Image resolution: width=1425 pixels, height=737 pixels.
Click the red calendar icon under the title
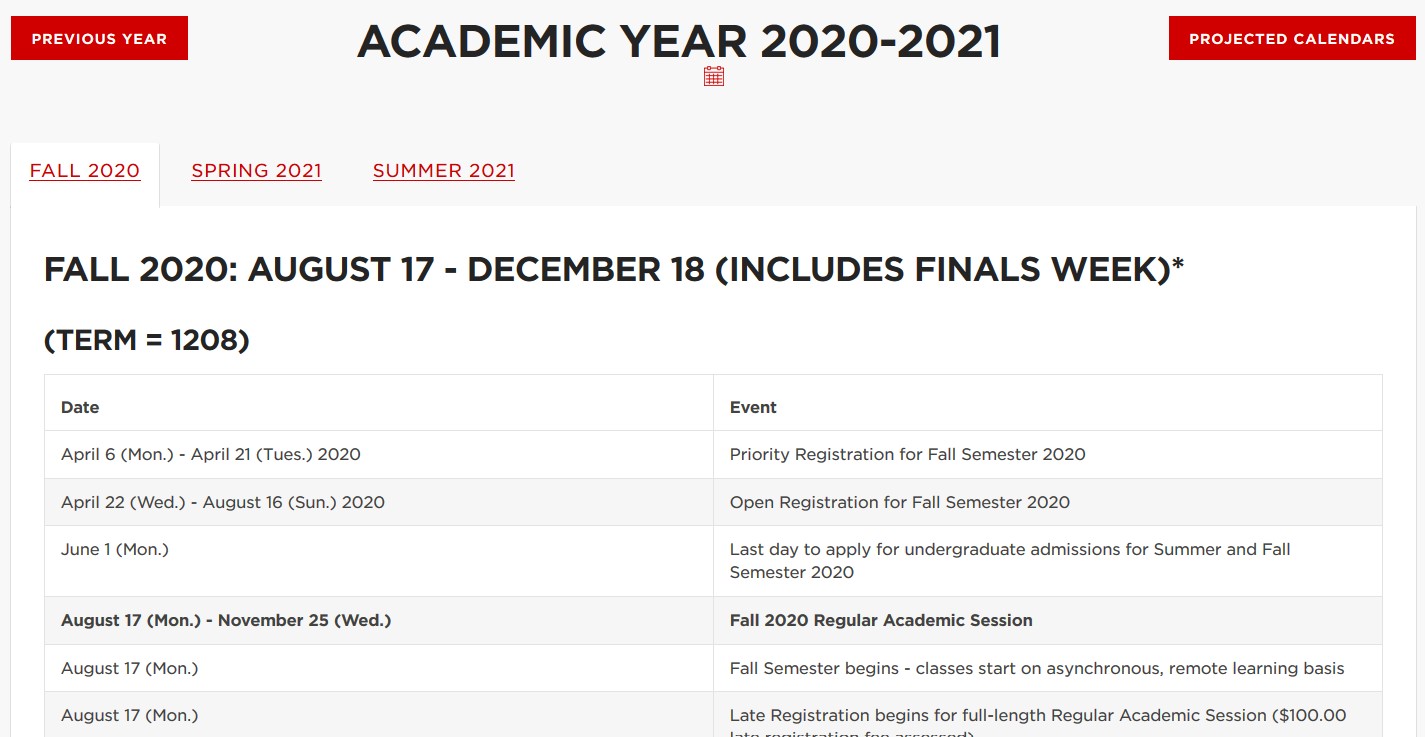click(713, 76)
